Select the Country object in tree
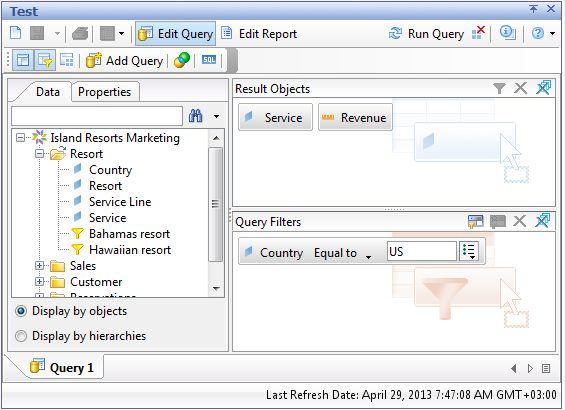The width and height of the screenshot is (565, 410). click(110, 170)
